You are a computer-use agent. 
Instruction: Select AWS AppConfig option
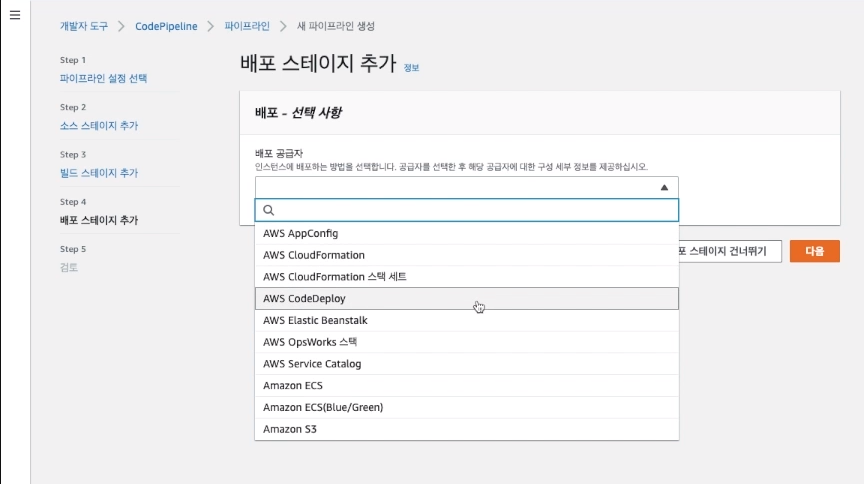tap(467, 233)
